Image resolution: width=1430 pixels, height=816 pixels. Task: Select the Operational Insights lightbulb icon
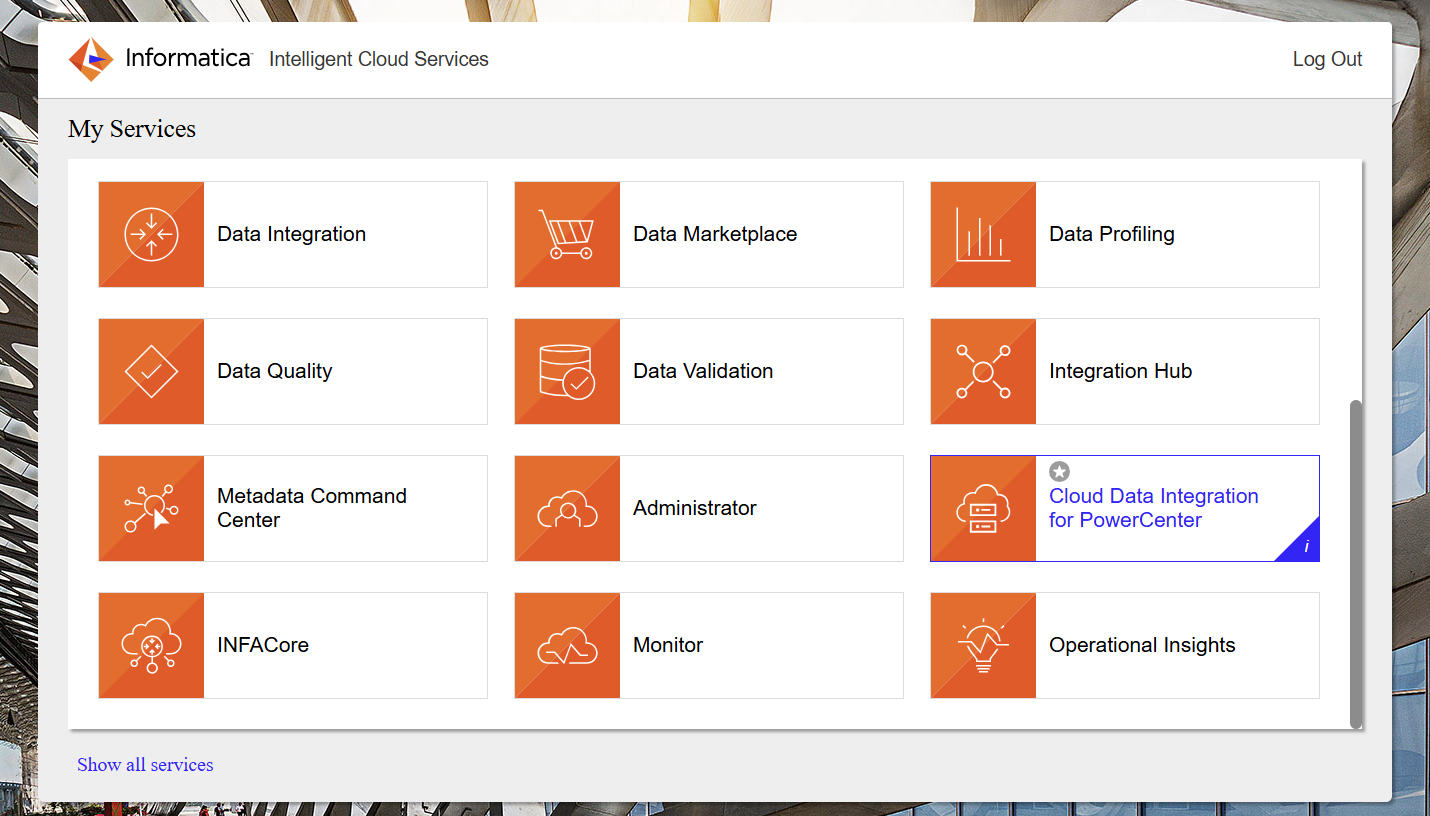point(983,645)
